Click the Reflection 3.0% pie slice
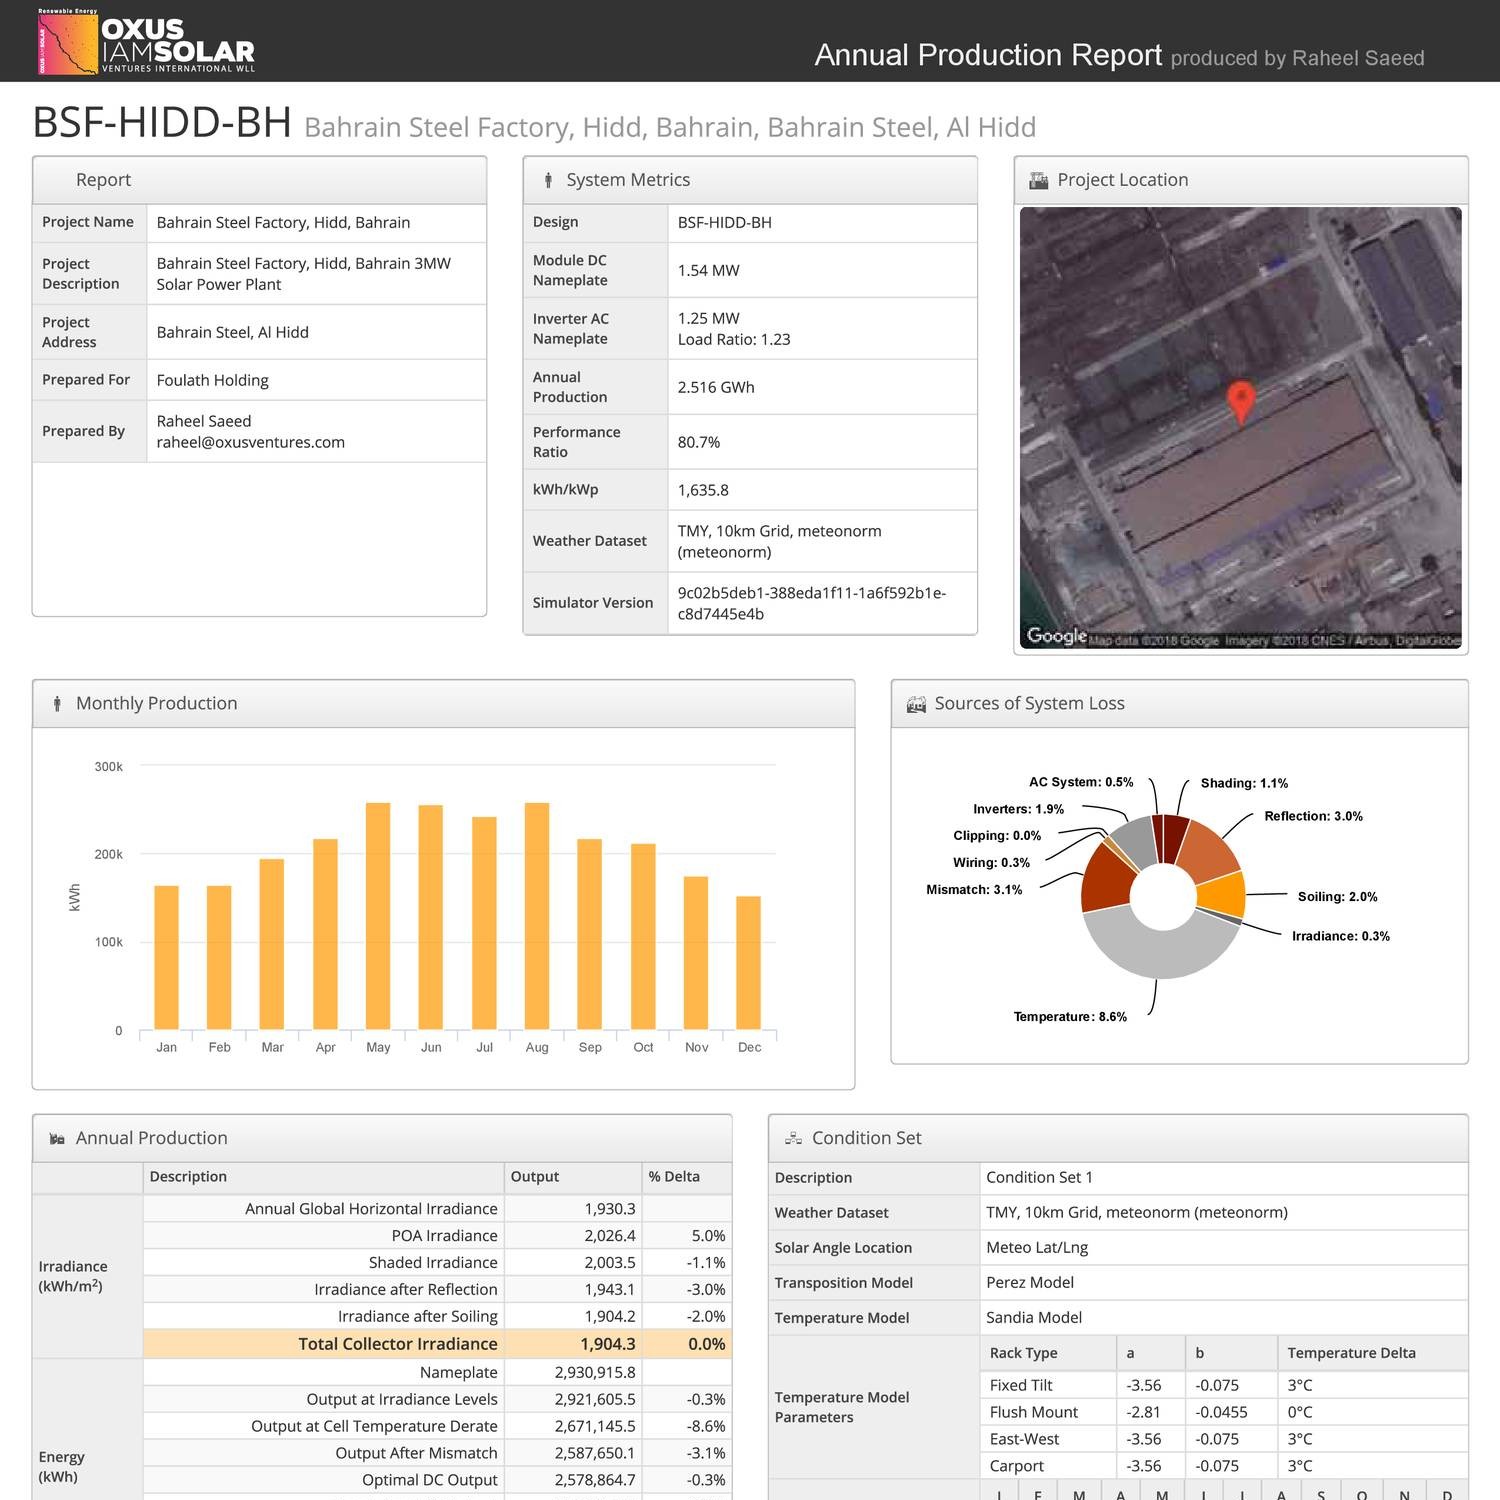The width and height of the screenshot is (1500, 1500). 1208,850
